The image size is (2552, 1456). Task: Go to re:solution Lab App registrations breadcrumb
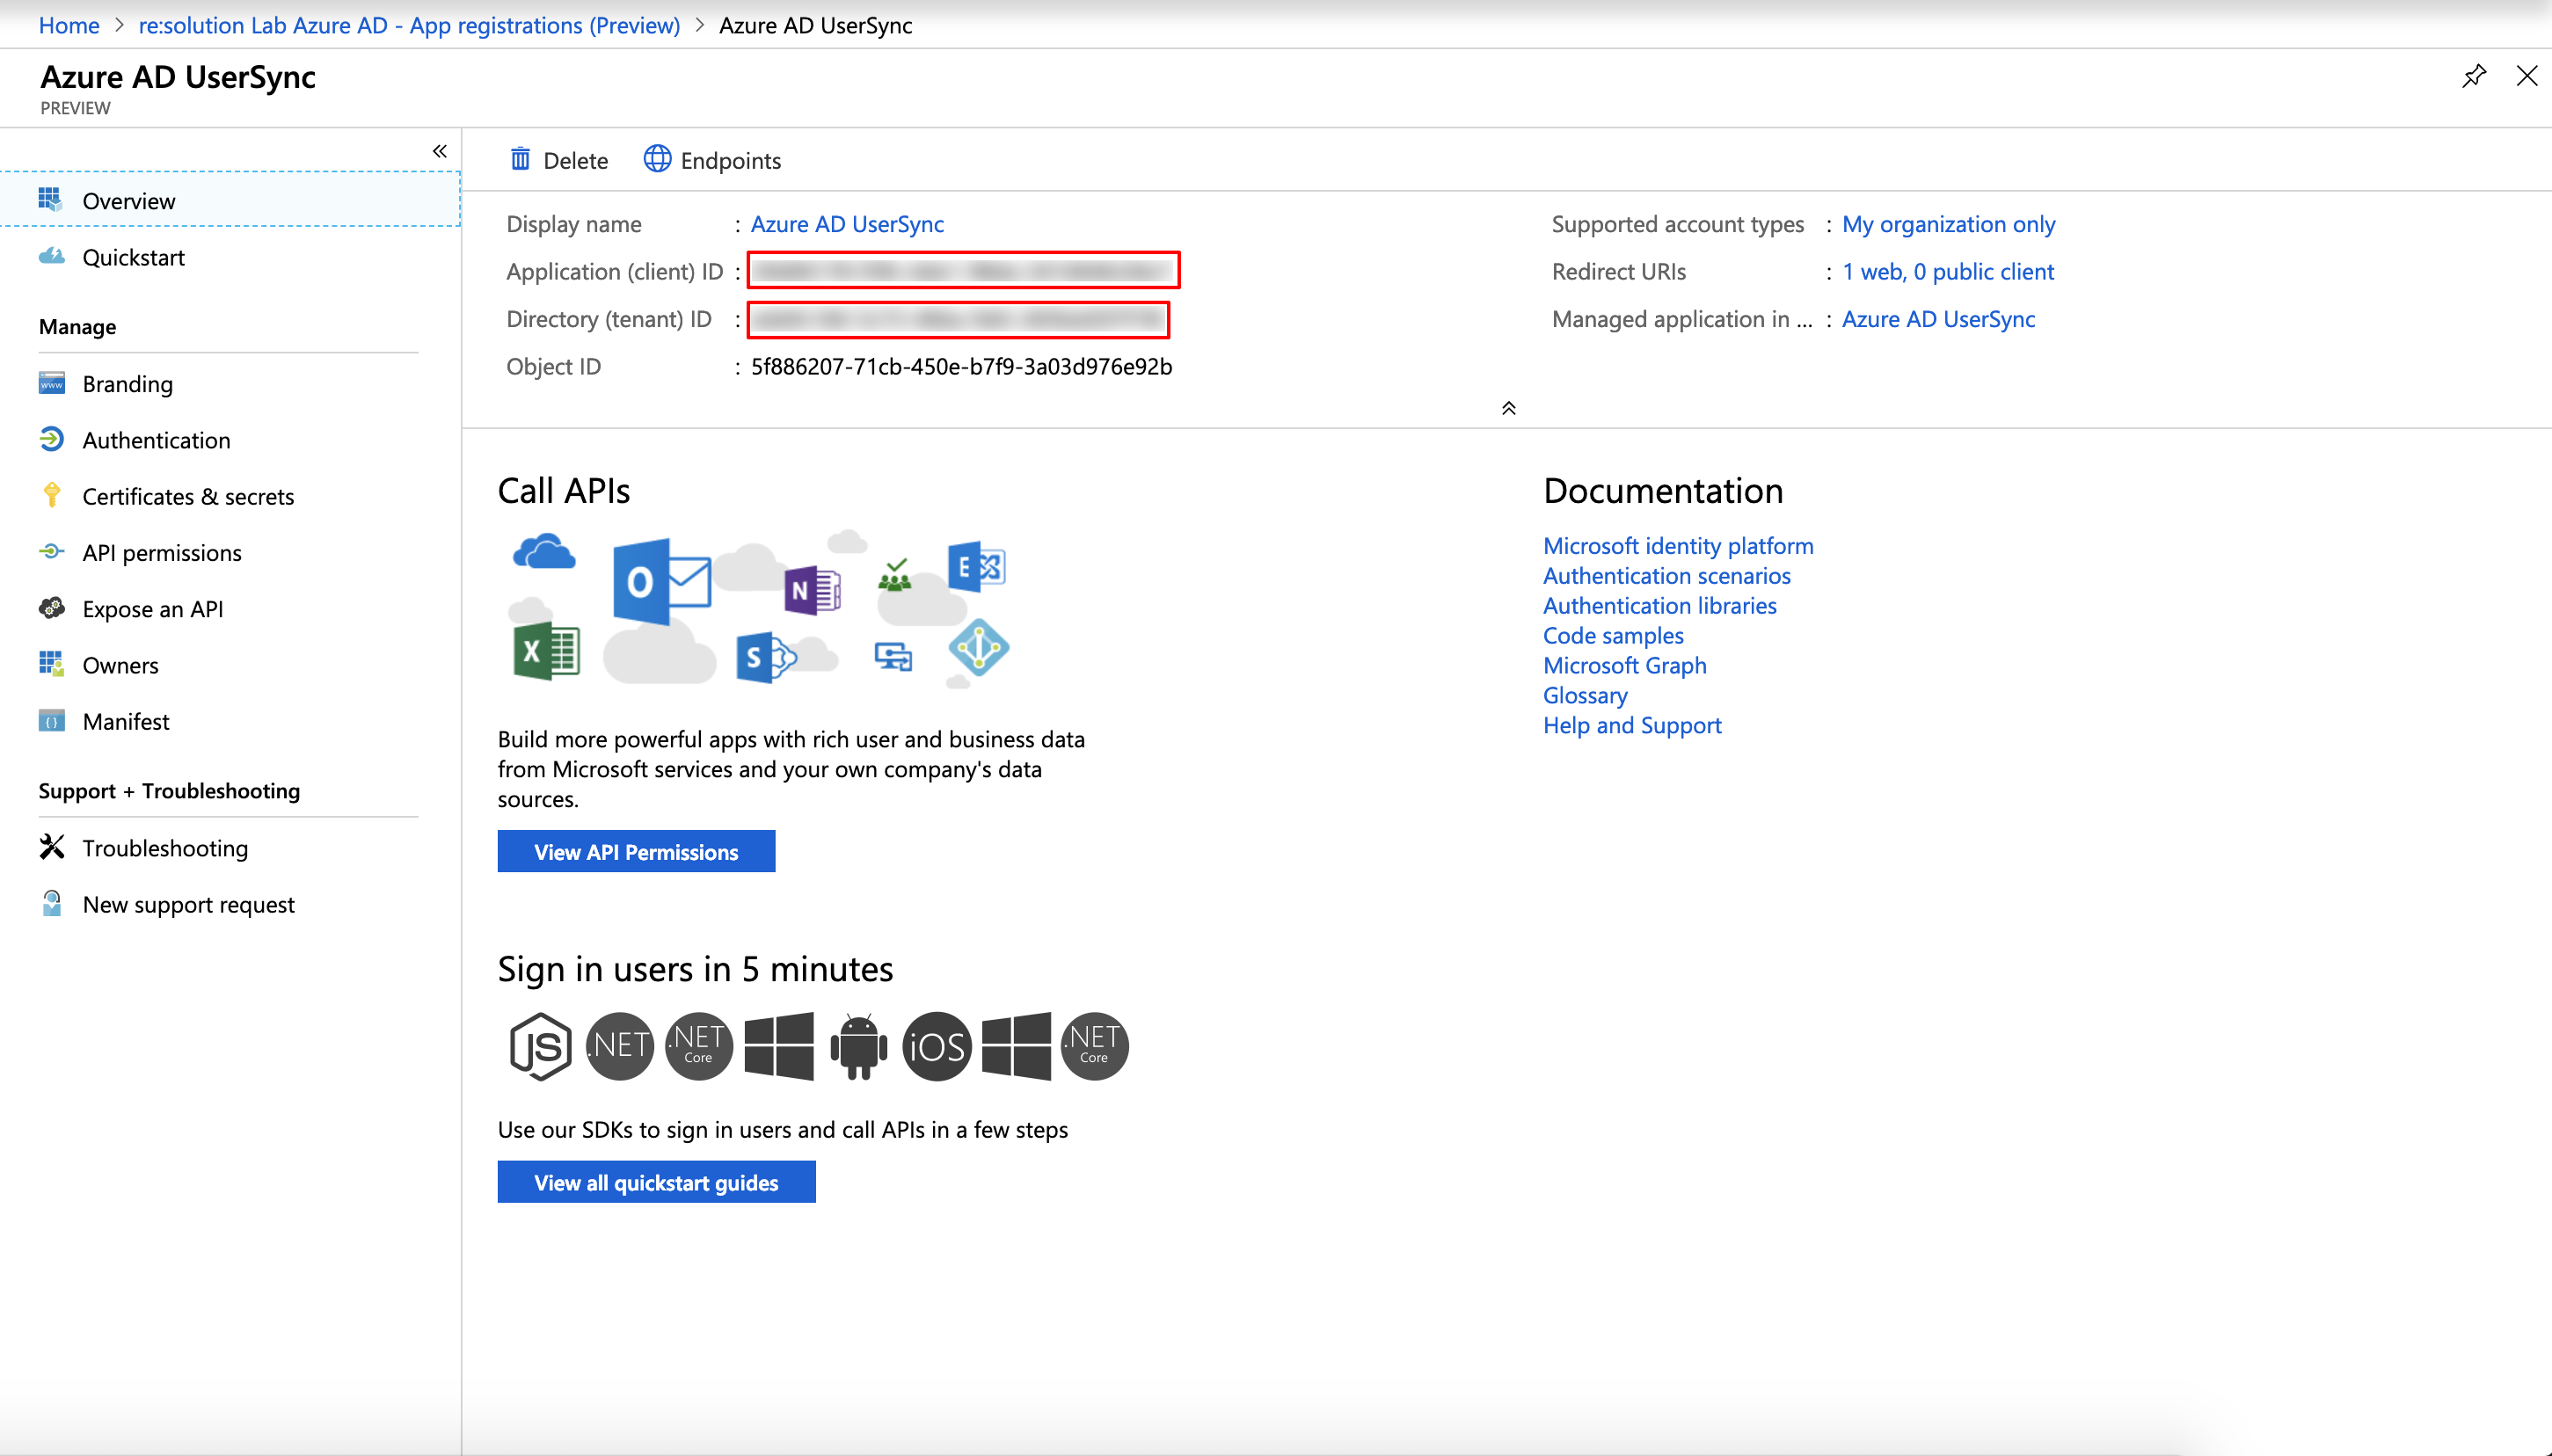pos(409,26)
